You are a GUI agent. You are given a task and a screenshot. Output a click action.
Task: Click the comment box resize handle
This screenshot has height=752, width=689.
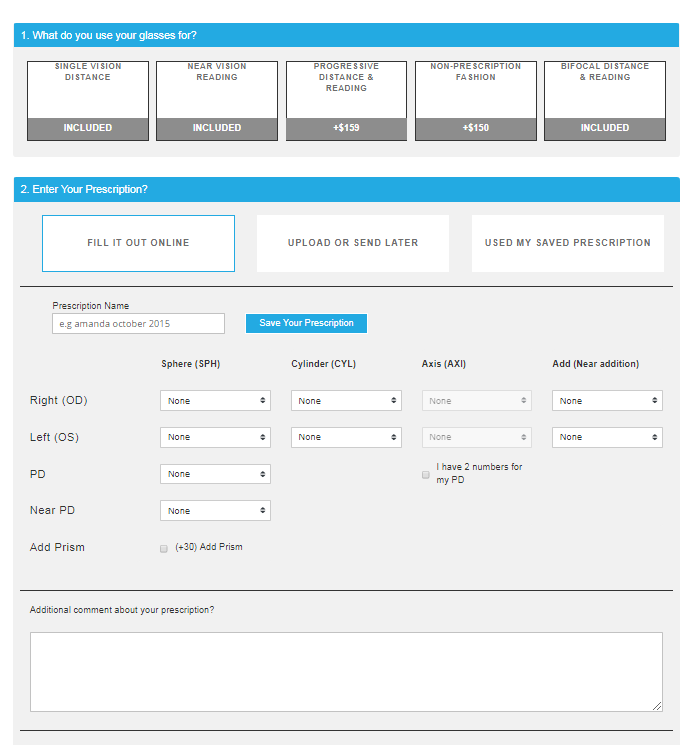point(657,706)
